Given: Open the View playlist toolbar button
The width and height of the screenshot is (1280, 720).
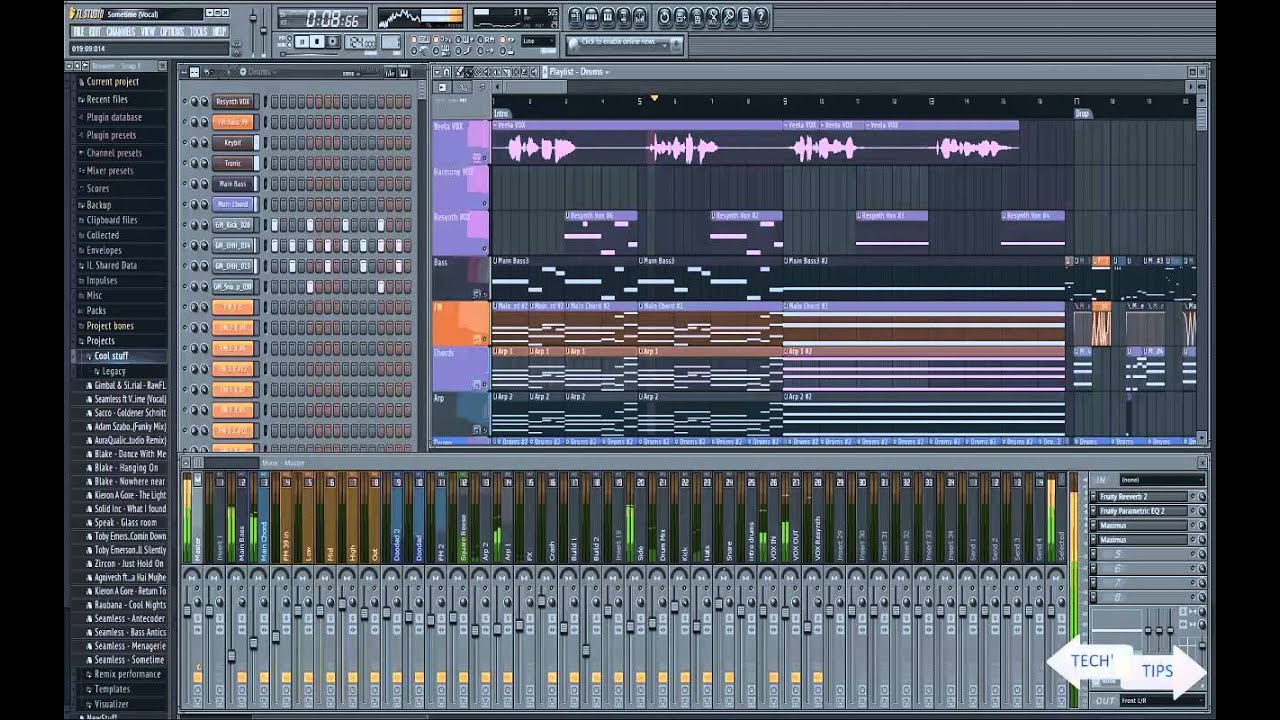Looking at the screenshot, I should [x=576, y=17].
